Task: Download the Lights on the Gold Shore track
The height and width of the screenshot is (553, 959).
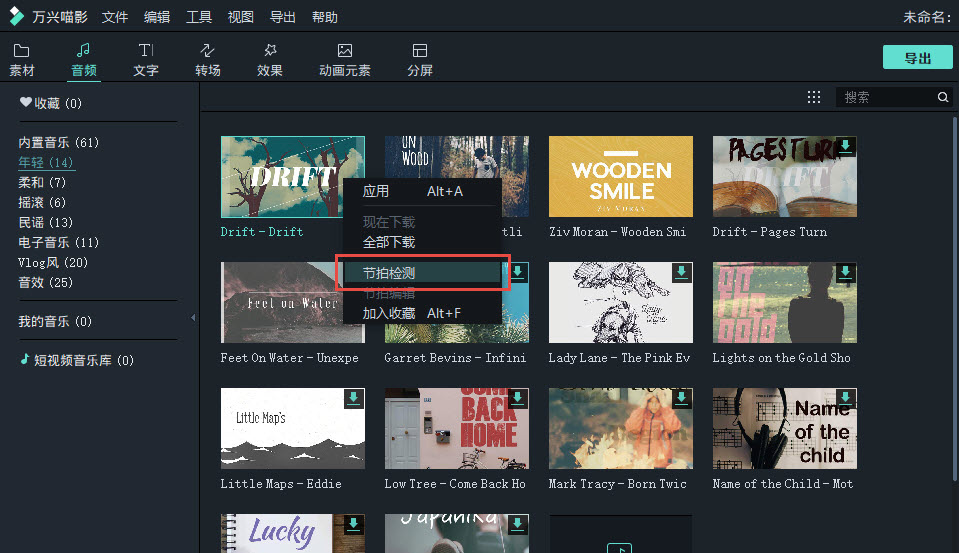Action: pyautogui.click(x=845, y=273)
